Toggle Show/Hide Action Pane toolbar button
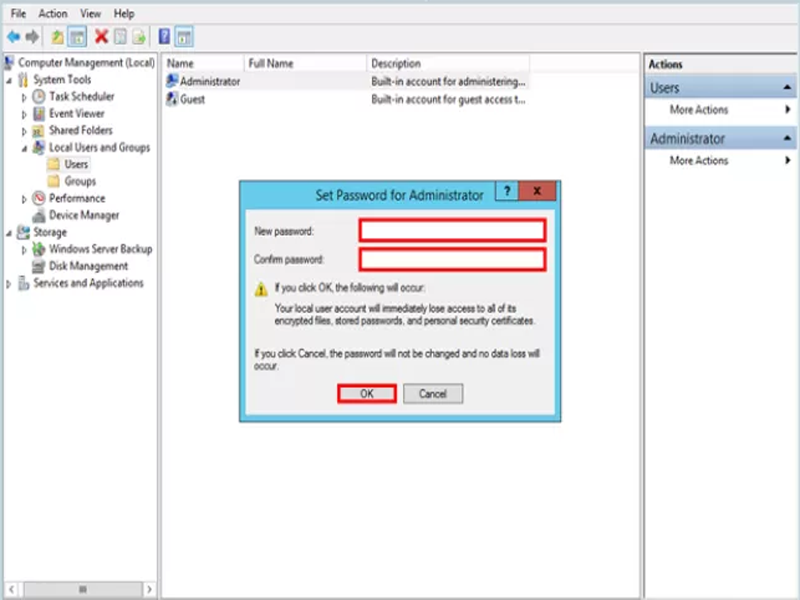Viewport: 800px width, 600px height. click(184, 37)
